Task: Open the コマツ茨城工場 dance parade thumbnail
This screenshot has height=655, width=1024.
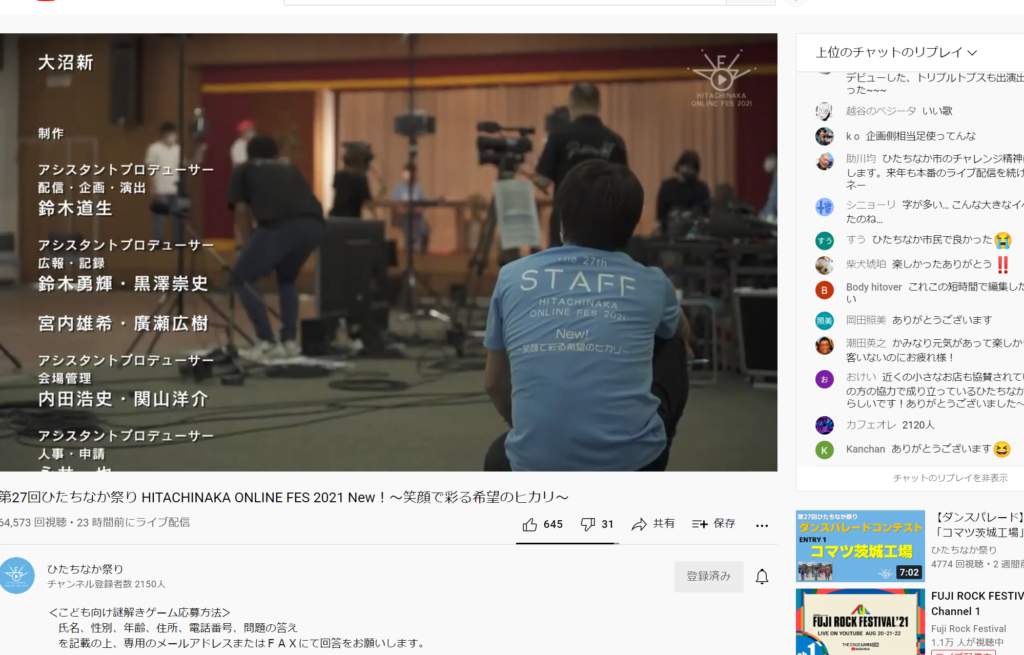Action: point(860,546)
